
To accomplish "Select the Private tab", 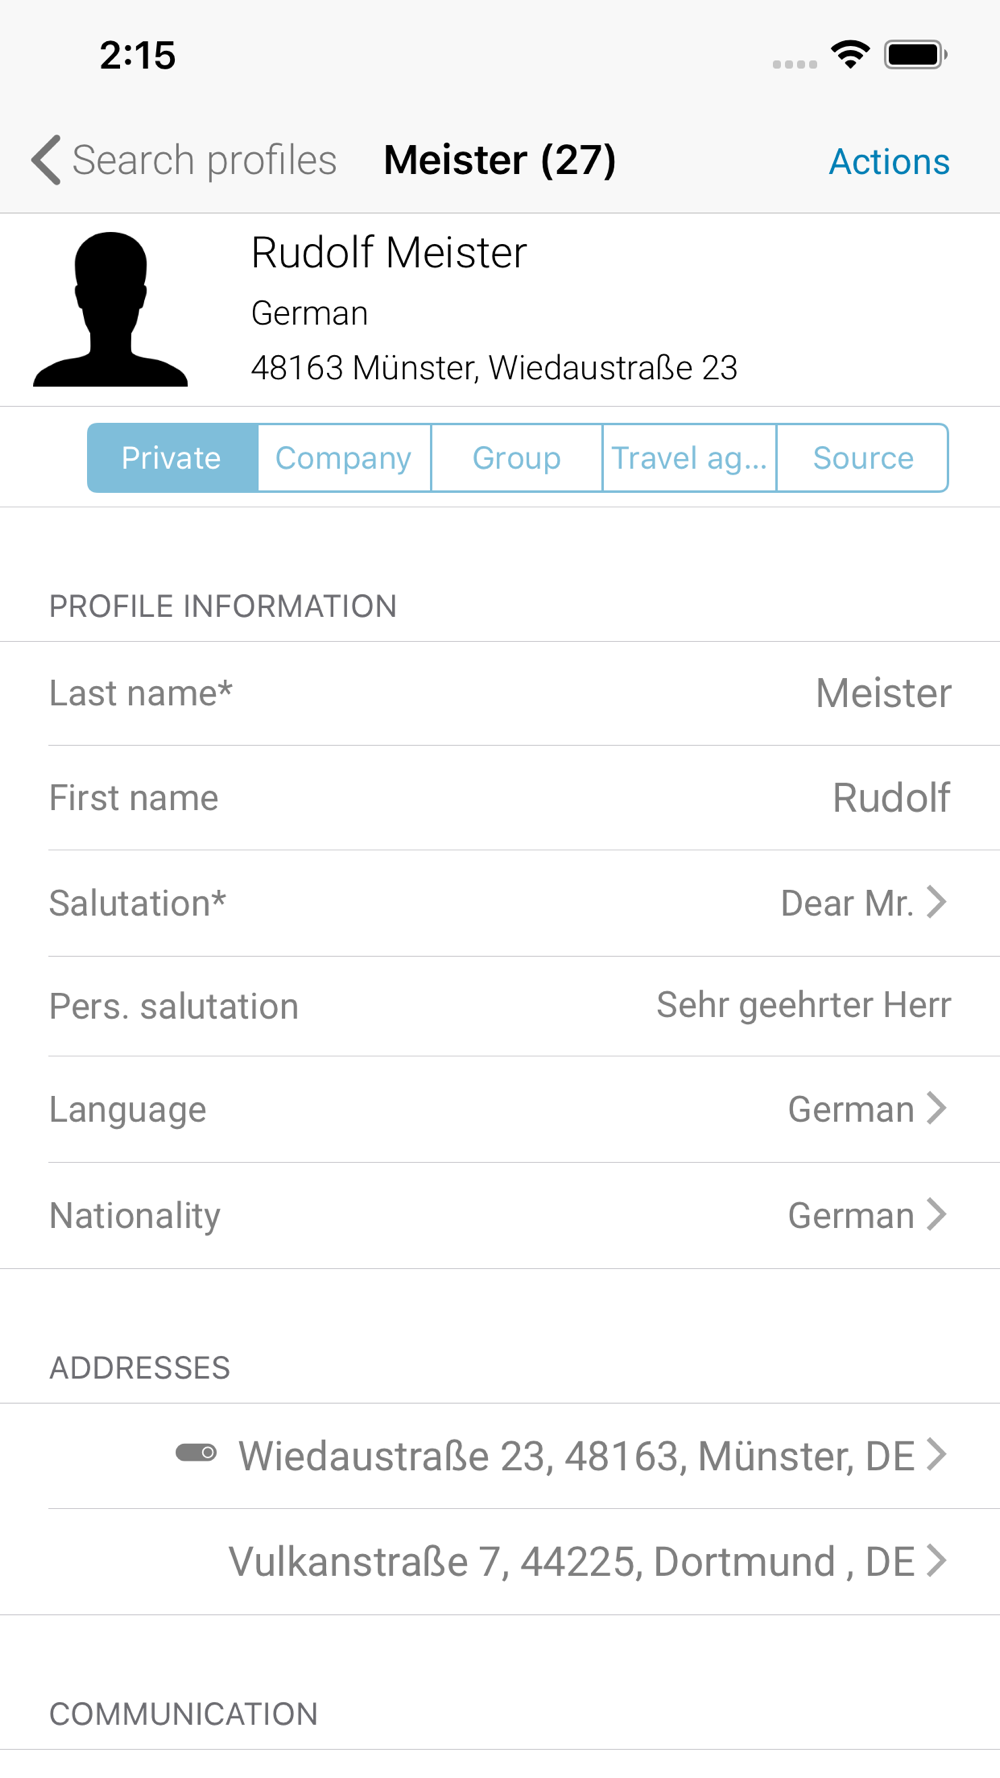I will 172,458.
